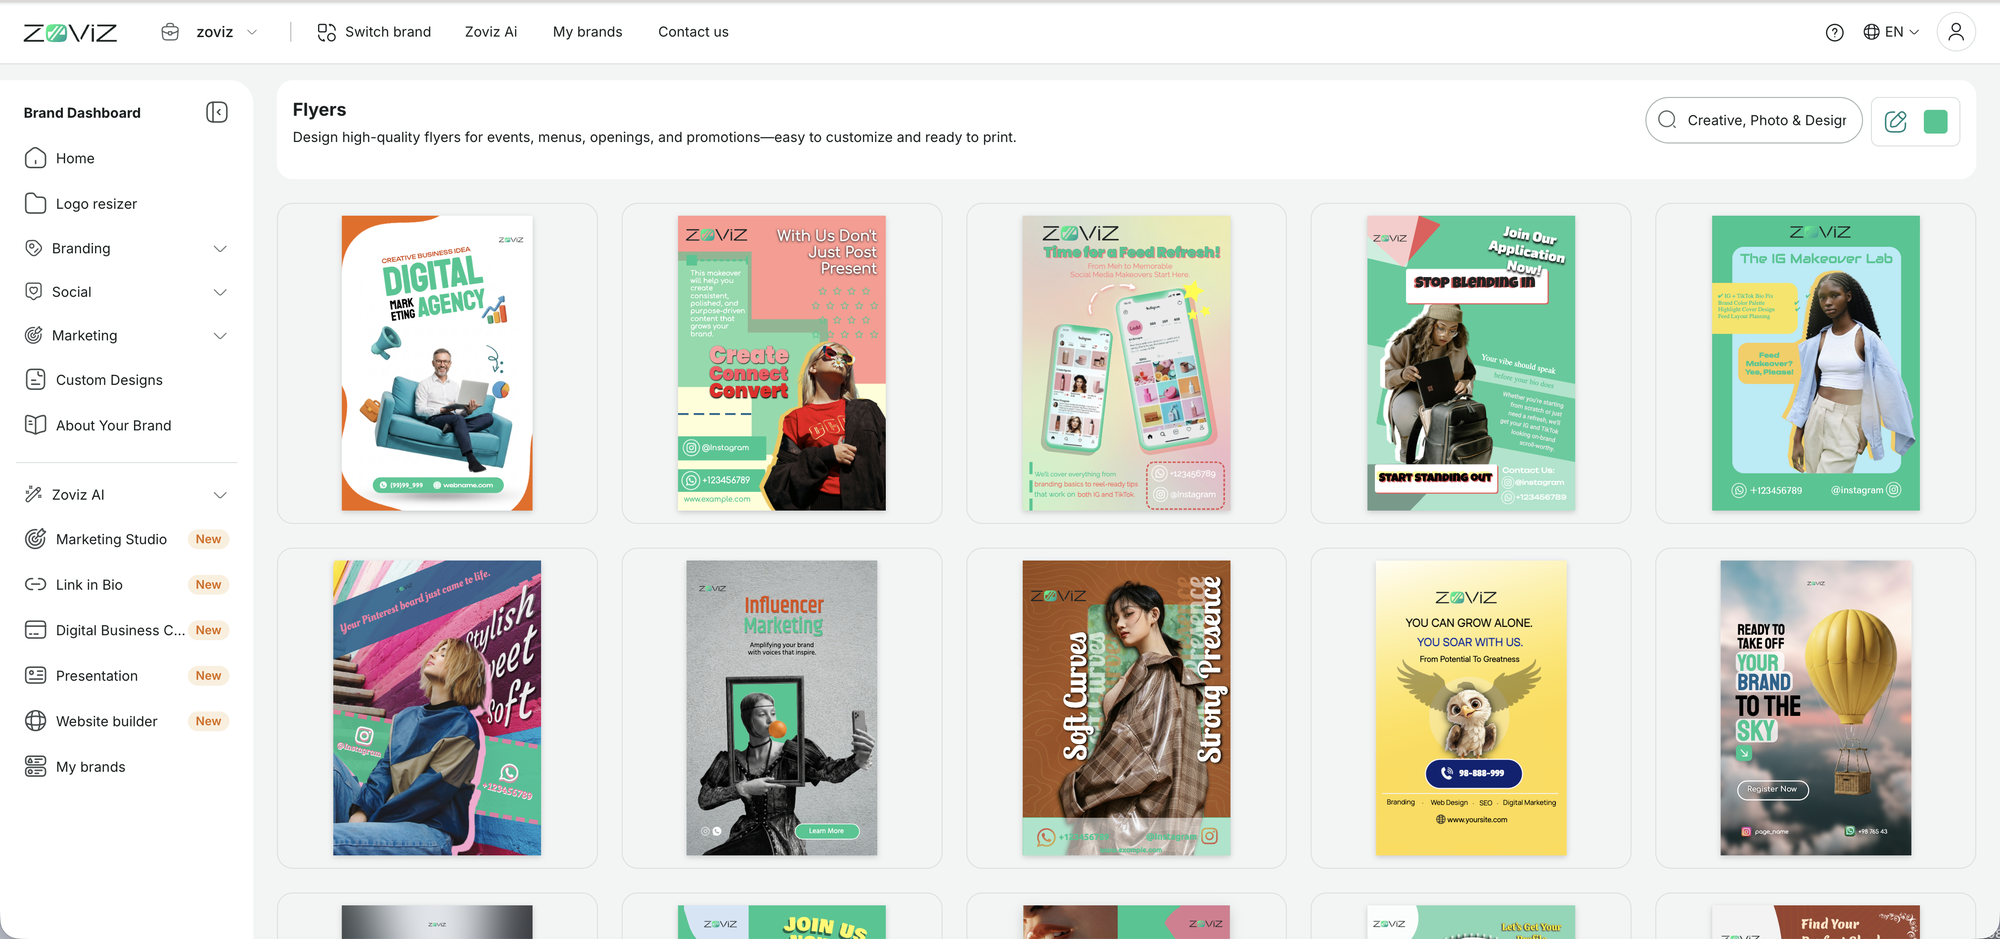This screenshot has height=939, width=2000.
Task: Expand the Social section chevron
Action: (220, 292)
